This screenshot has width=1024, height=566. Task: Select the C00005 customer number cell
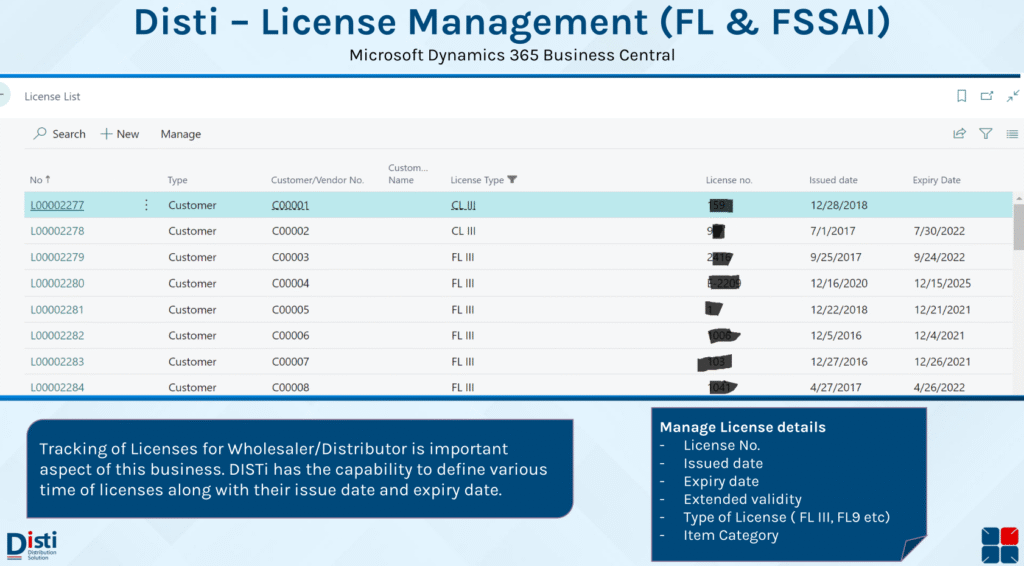tap(290, 309)
